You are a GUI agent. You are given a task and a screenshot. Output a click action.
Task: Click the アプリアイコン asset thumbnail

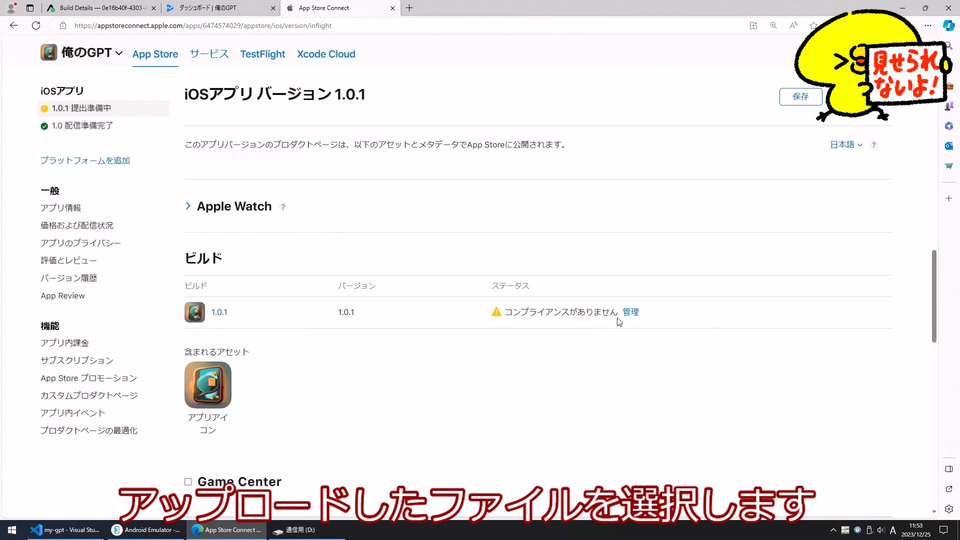[208, 384]
